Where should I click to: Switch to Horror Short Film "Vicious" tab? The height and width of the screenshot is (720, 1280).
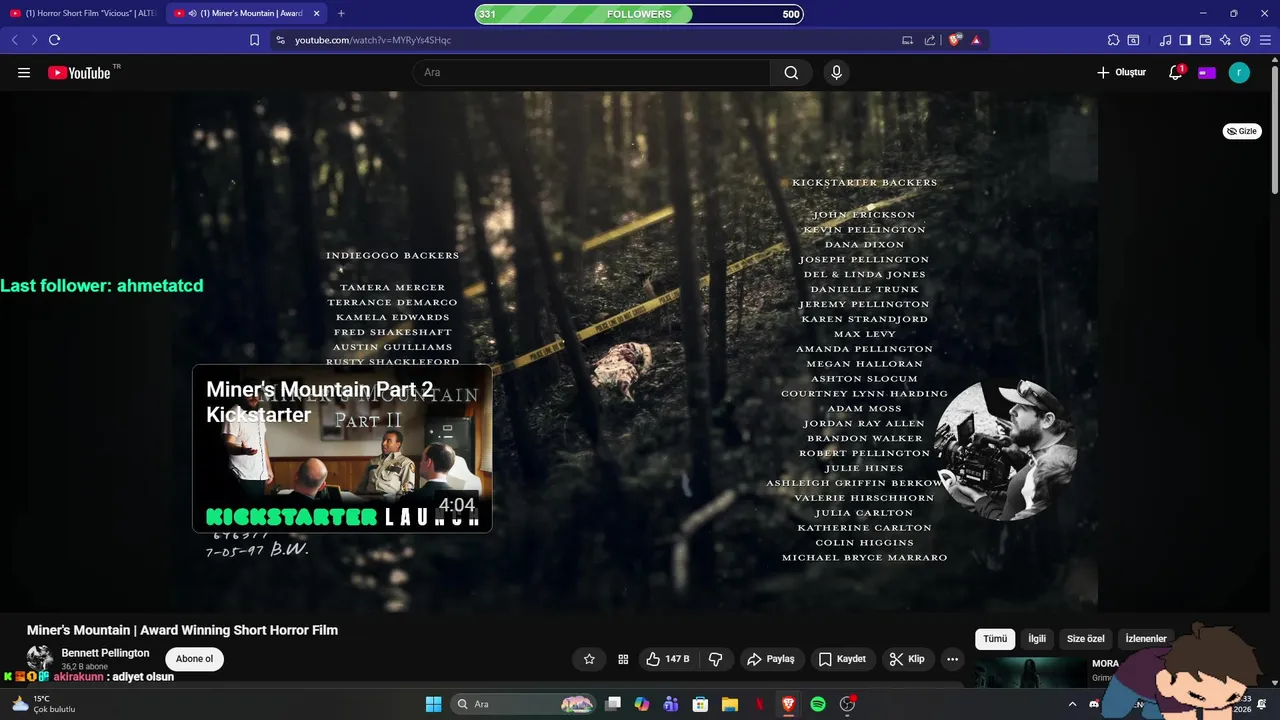pyautogui.click(x=82, y=13)
